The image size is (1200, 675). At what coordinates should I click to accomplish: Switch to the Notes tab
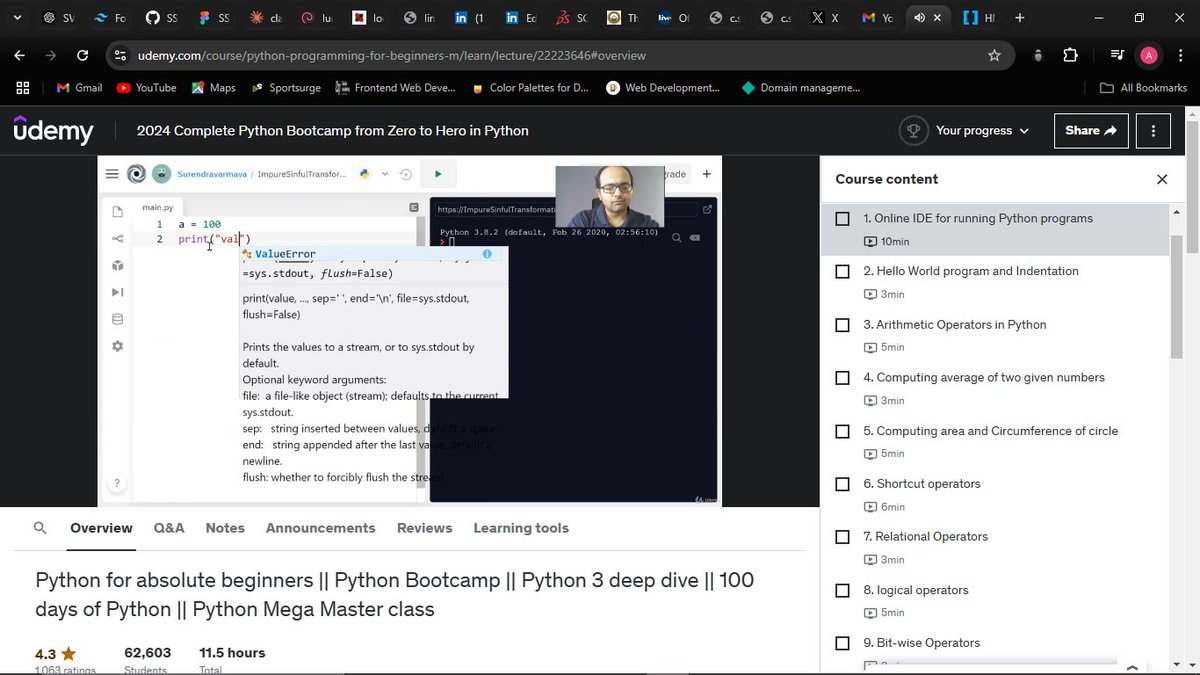(x=225, y=528)
